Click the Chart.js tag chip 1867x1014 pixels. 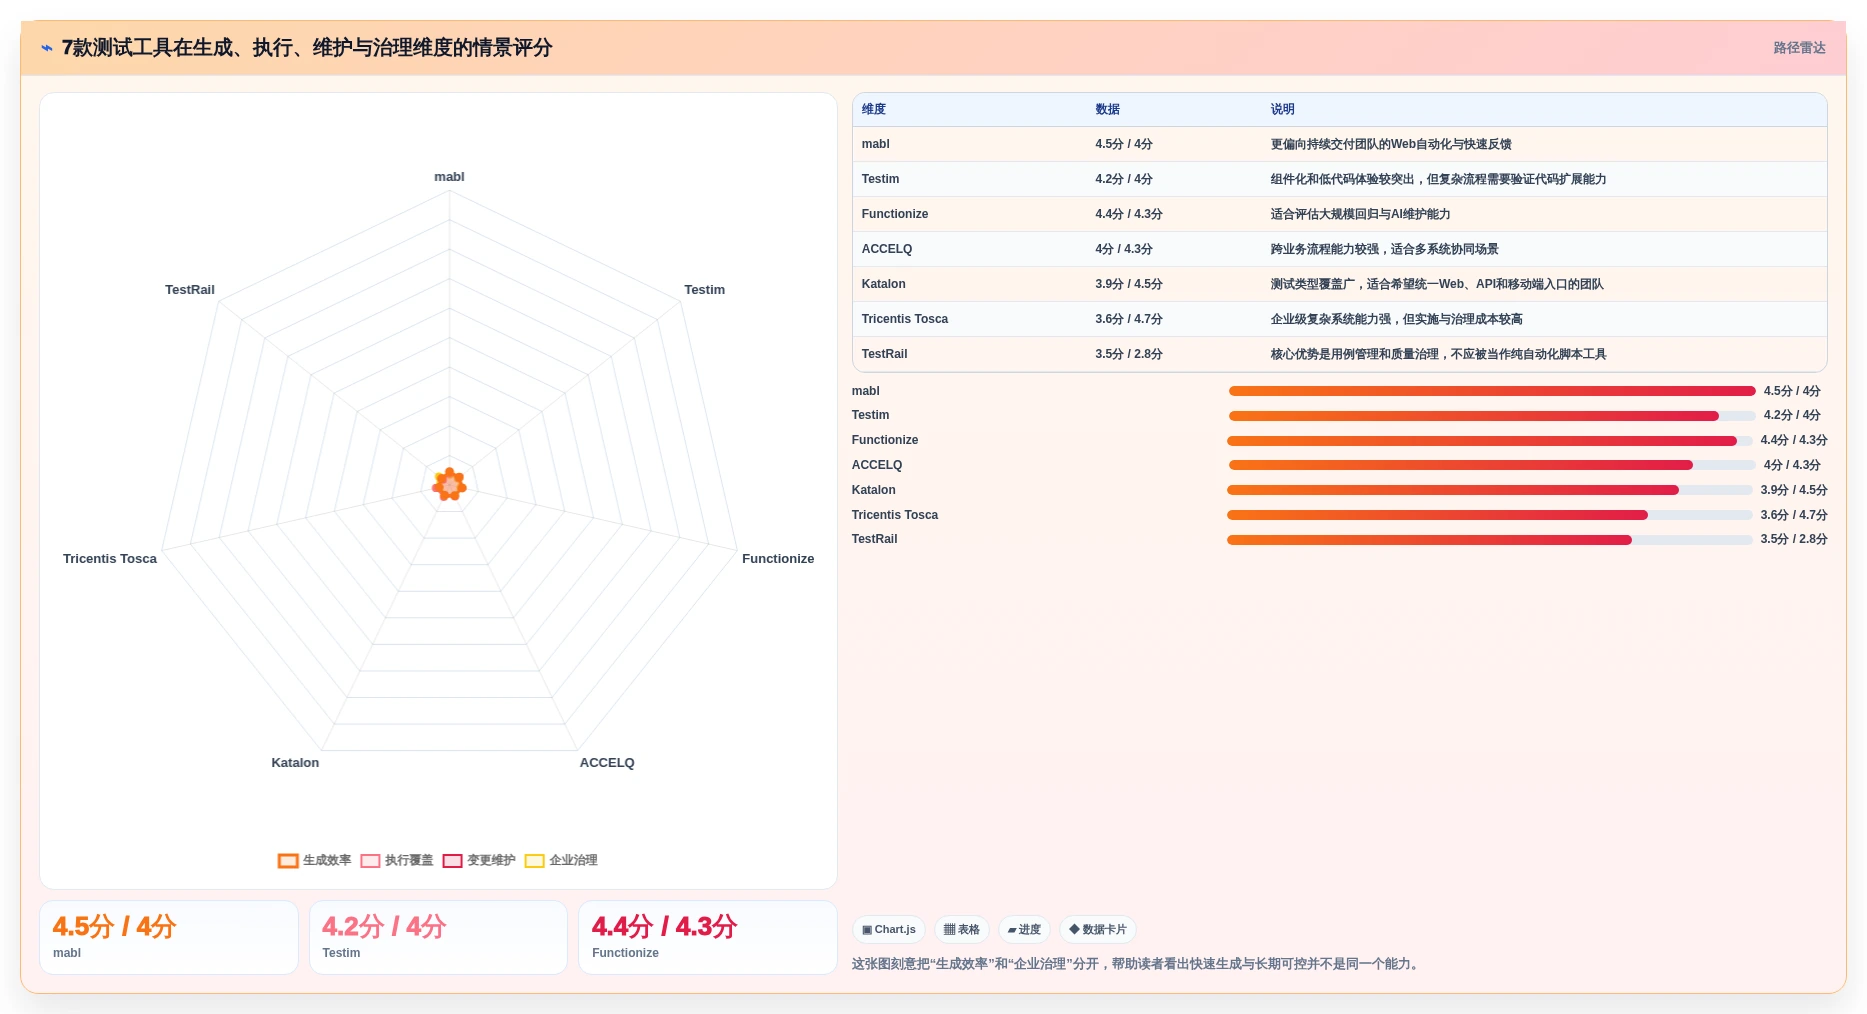[889, 930]
